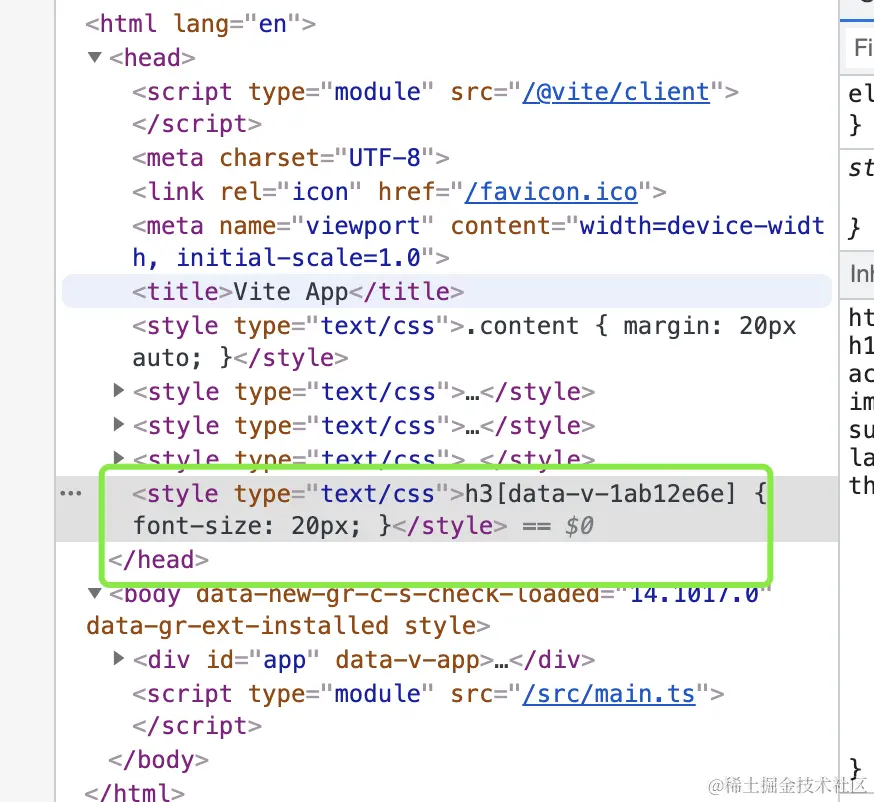Click the "initial-scale=1.0" attribute value
874x802 pixels.
298,259
